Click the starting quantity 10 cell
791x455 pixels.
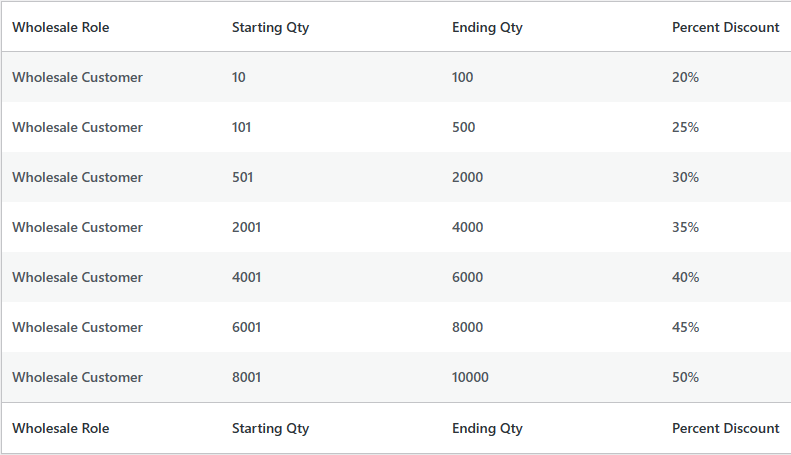pyautogui.click(x=239, y=77)
